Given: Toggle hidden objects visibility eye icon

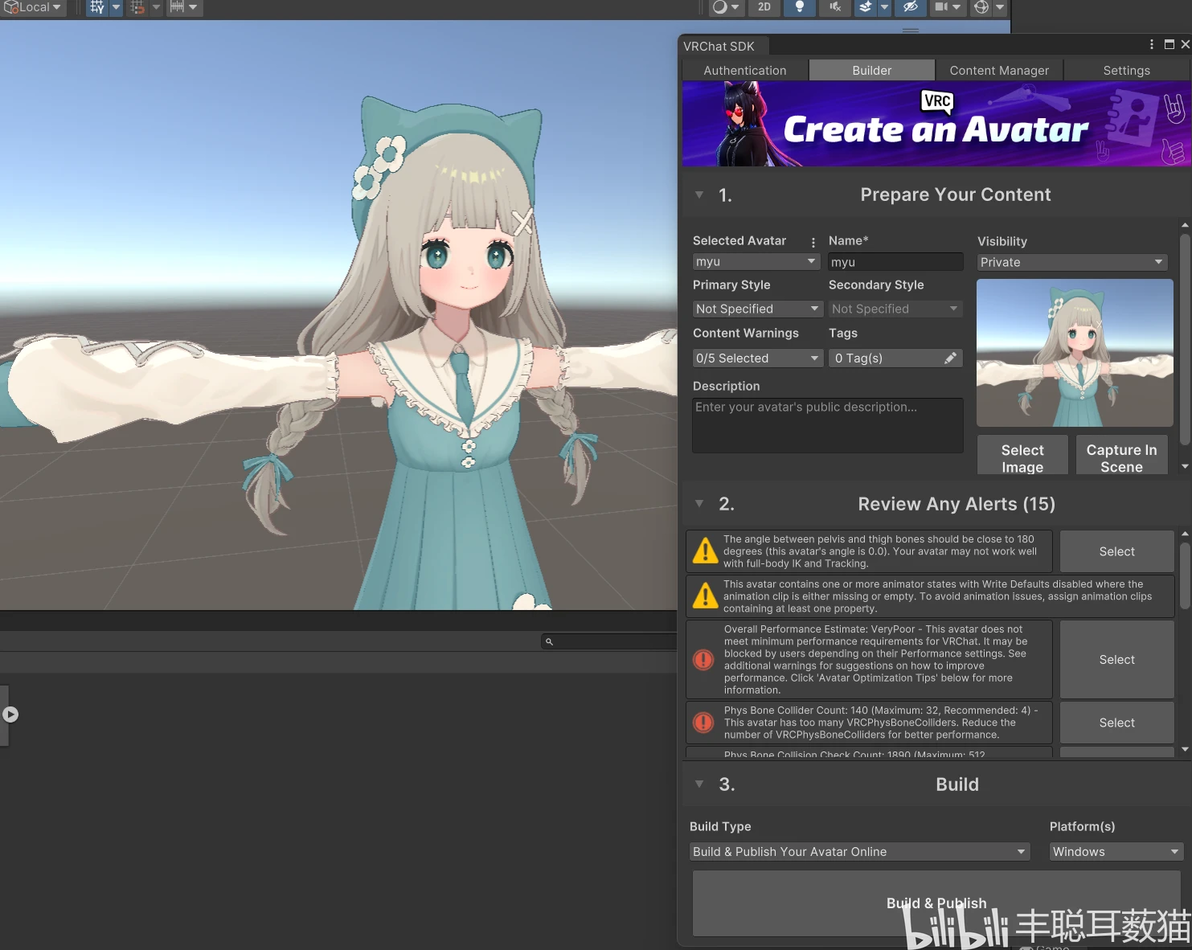Looking at the screenshot, I should point(910,8).
